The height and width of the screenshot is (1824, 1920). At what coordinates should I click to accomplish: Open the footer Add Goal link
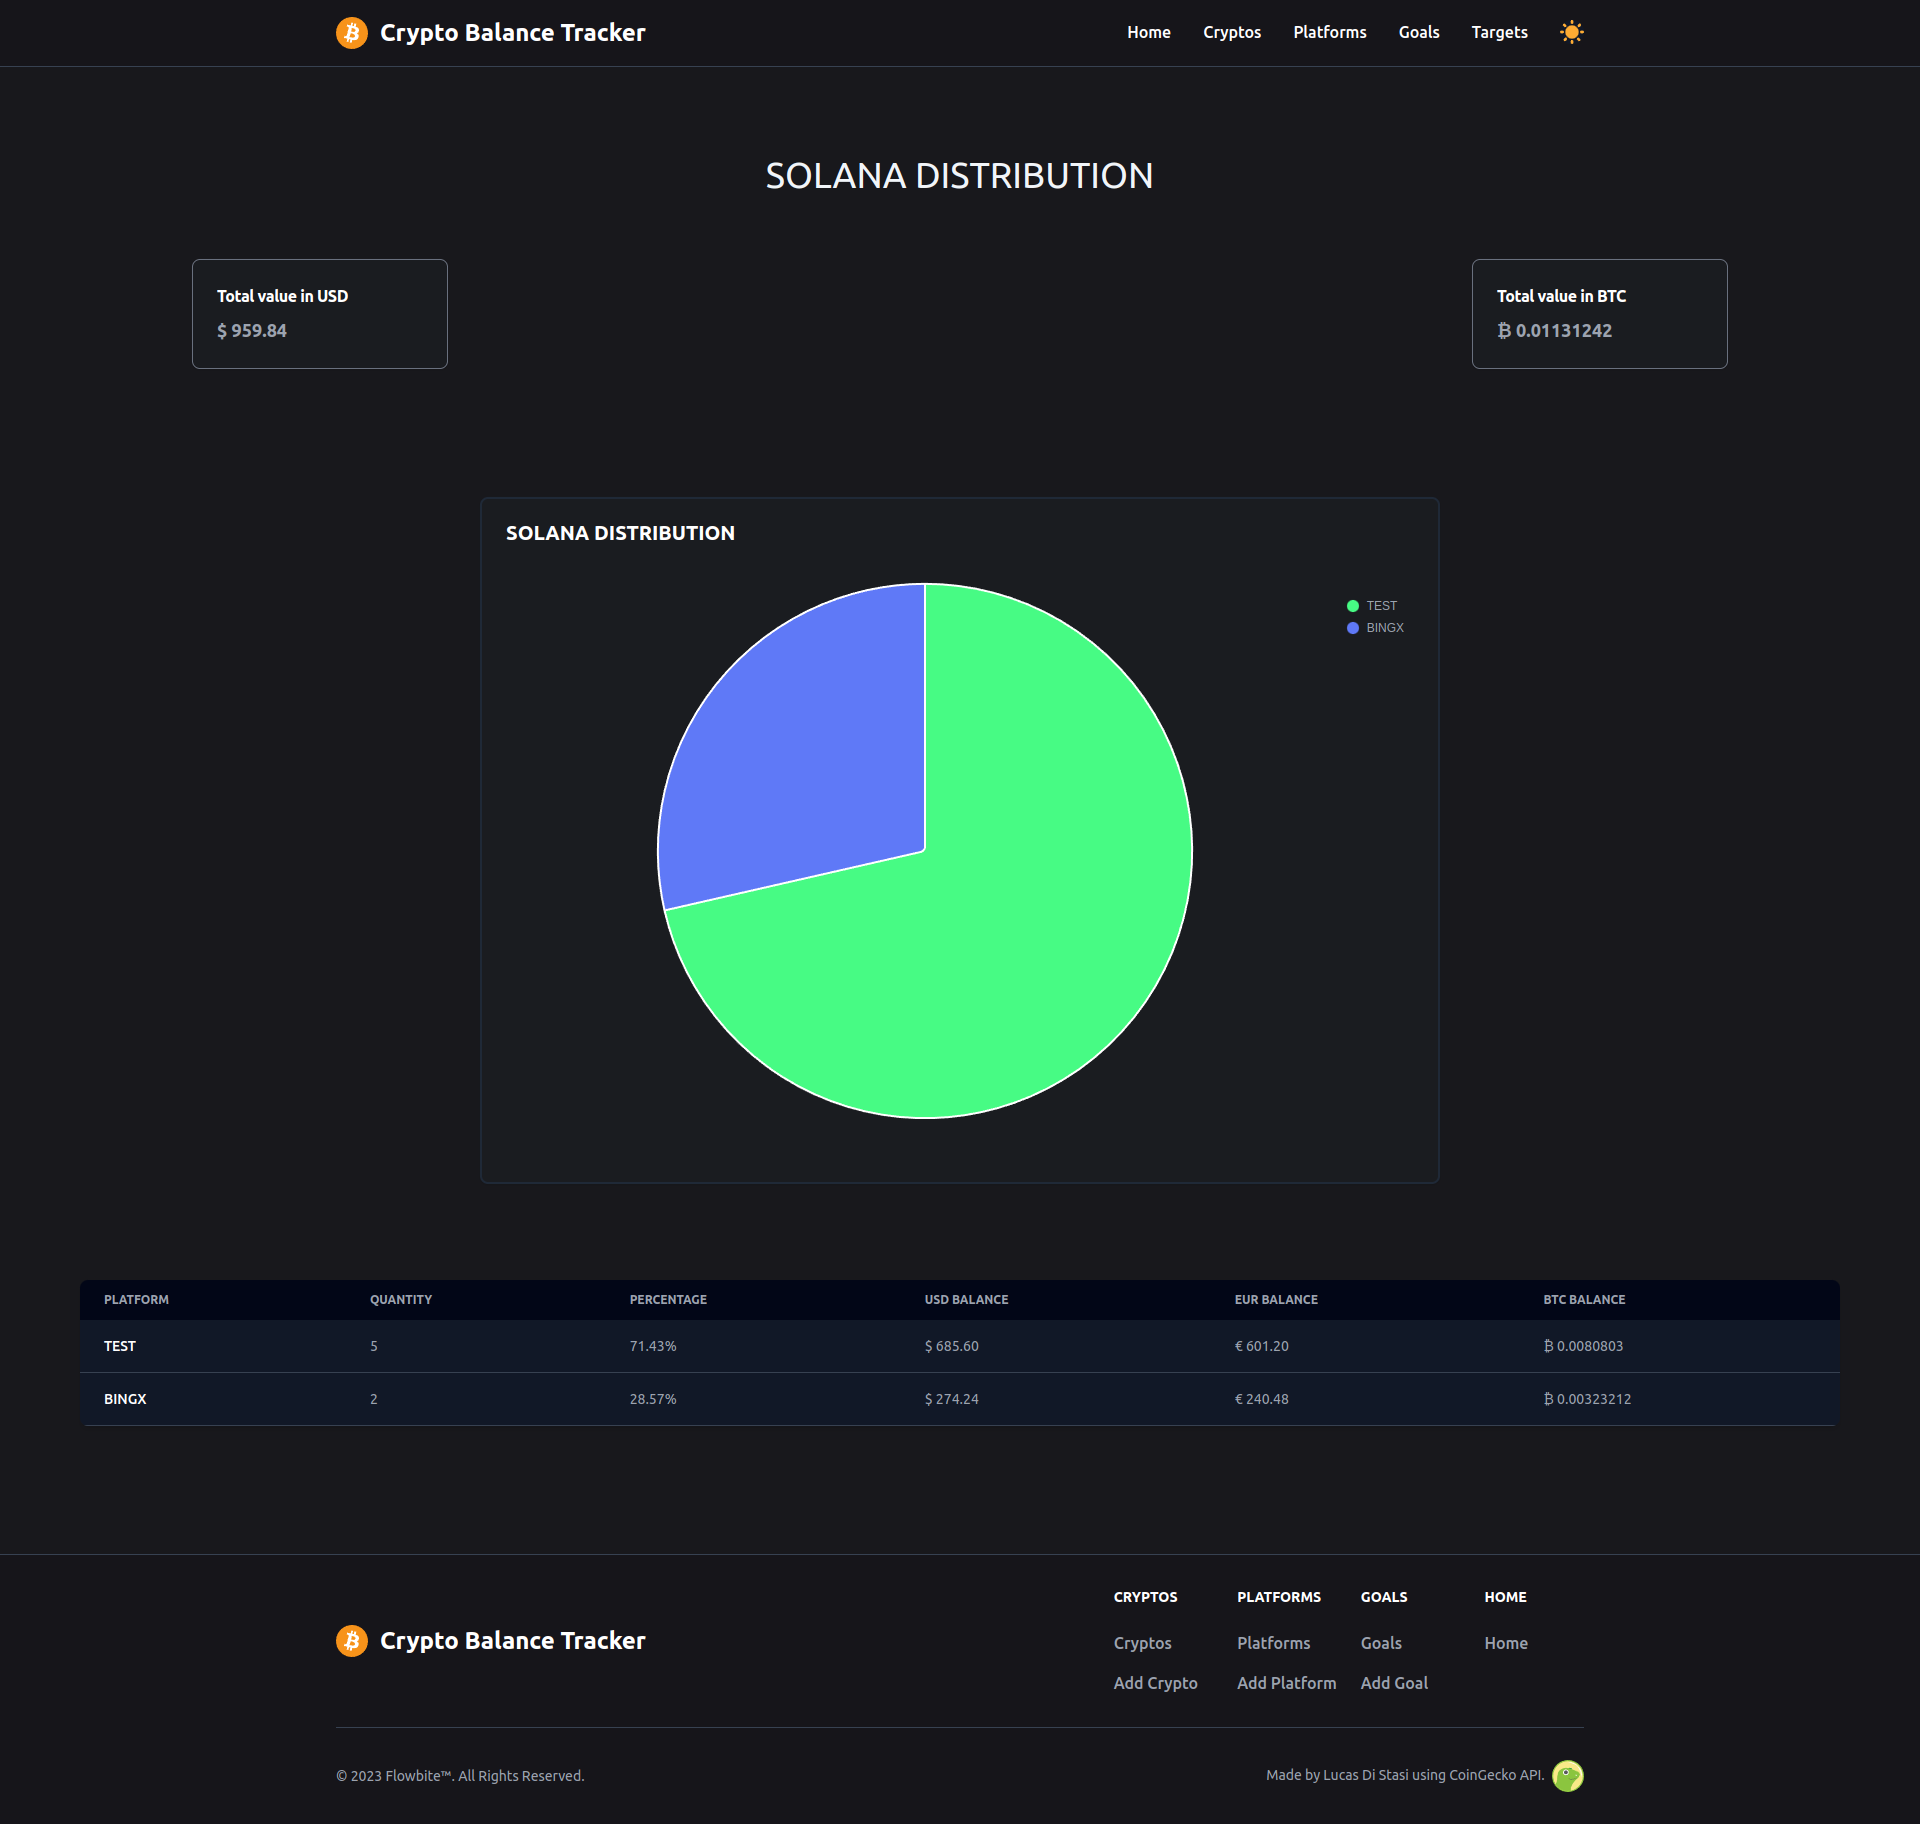[x=1394, y=1683]
